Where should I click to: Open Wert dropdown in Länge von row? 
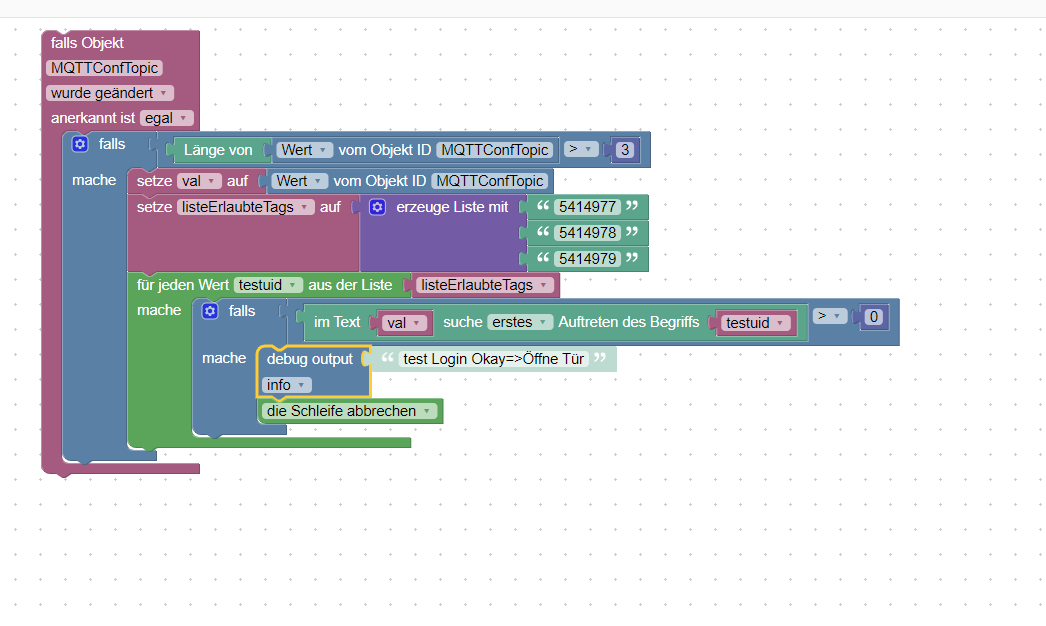[305, 150]
